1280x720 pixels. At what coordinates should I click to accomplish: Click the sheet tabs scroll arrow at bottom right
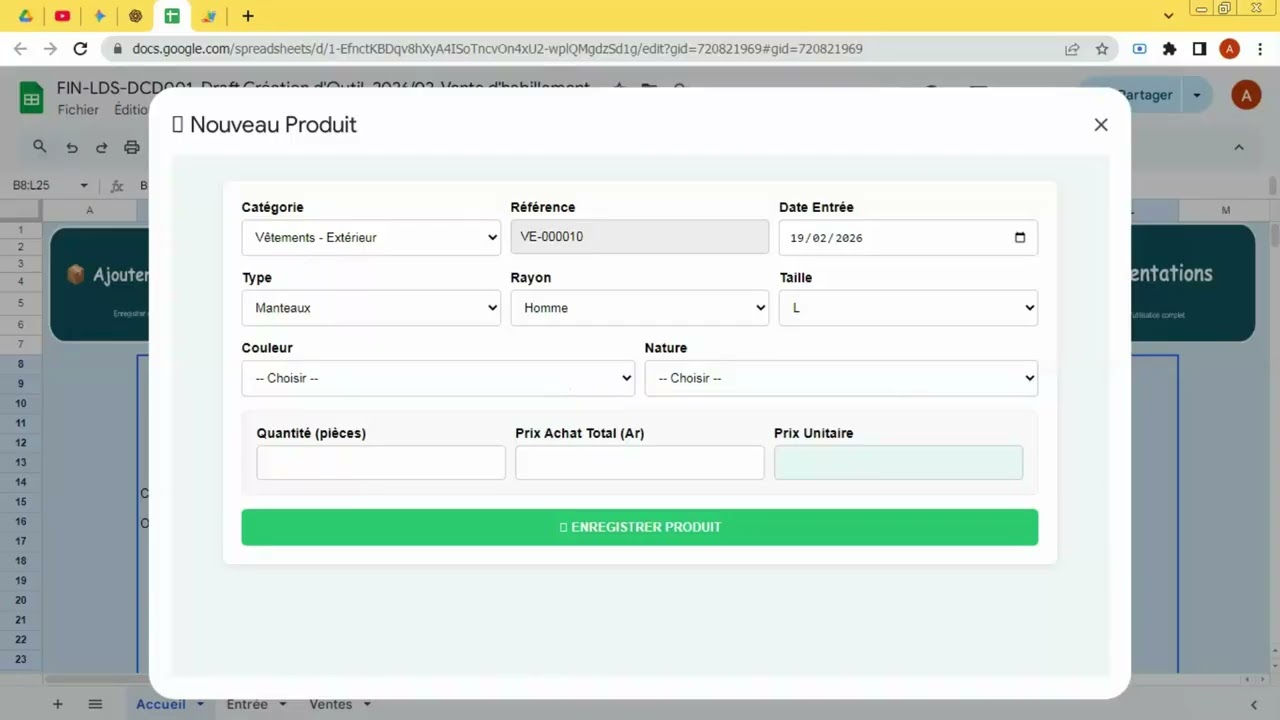pos(1254,704)
